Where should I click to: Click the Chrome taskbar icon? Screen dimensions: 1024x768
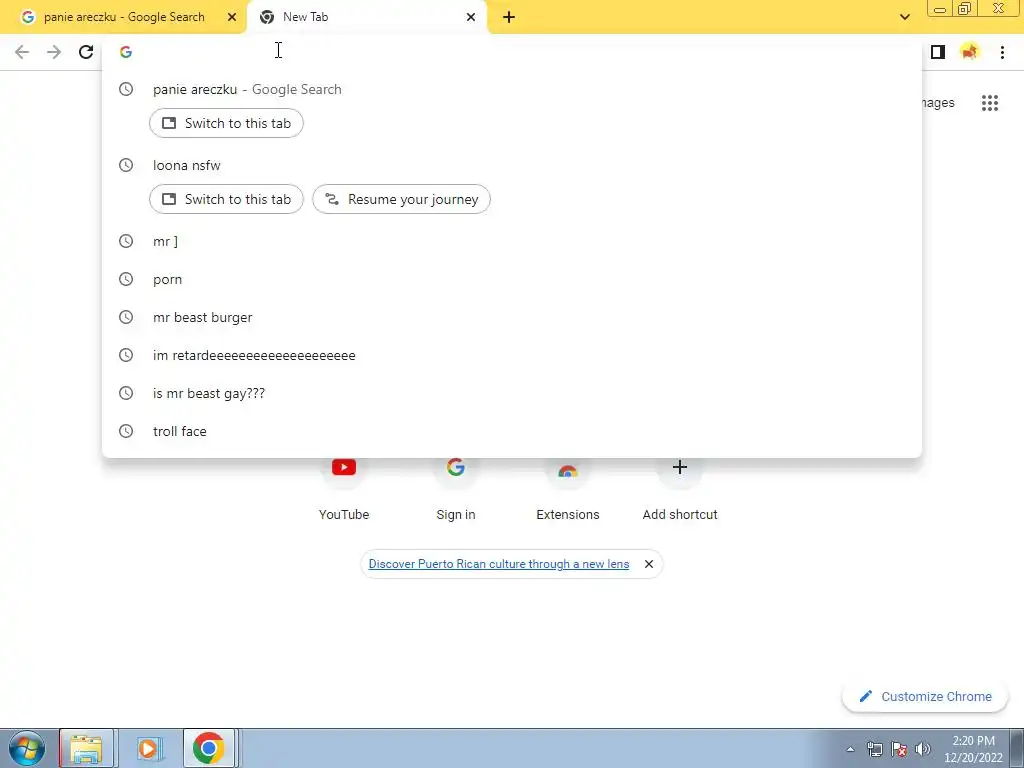(x=208, y=748)
